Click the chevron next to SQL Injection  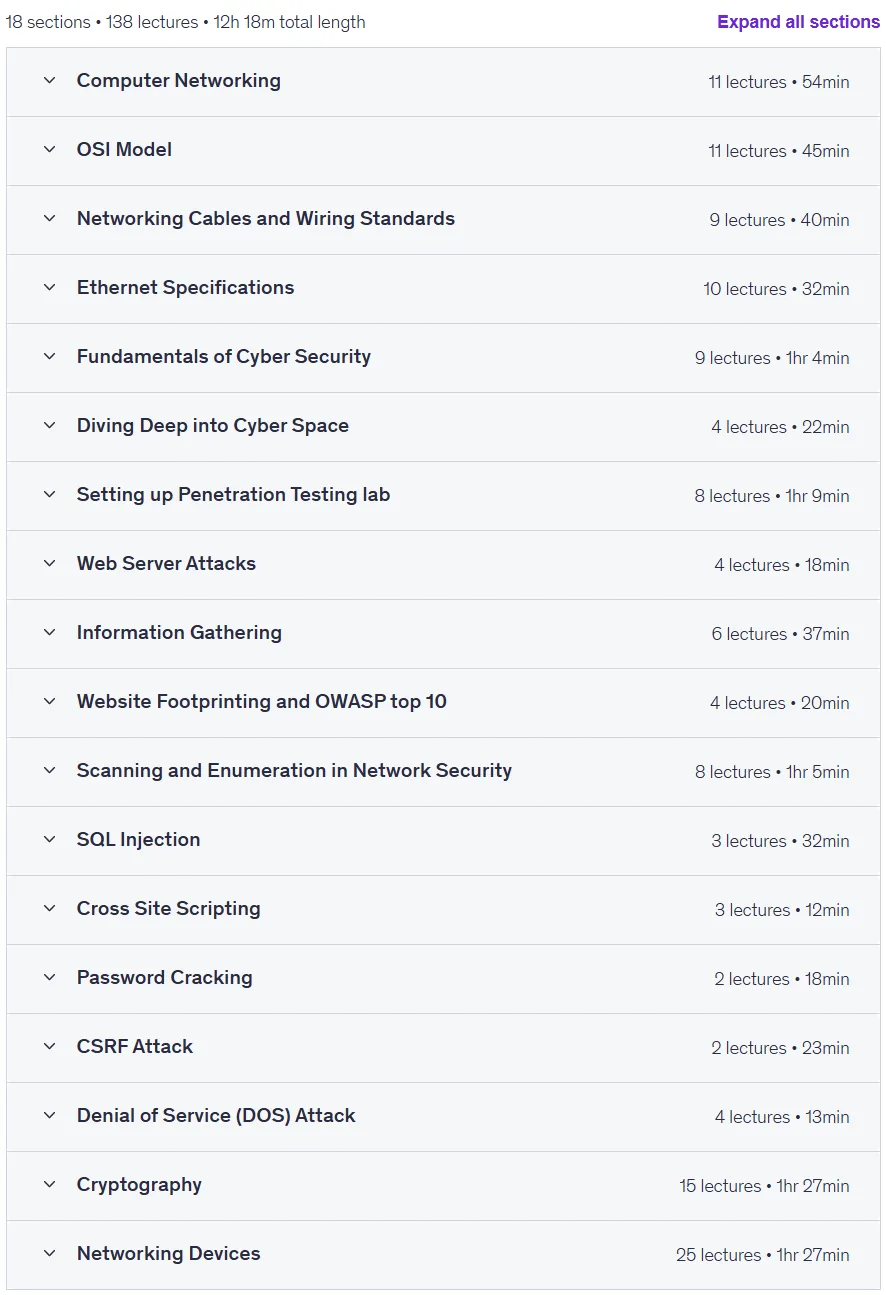click(x=49, y=840)
